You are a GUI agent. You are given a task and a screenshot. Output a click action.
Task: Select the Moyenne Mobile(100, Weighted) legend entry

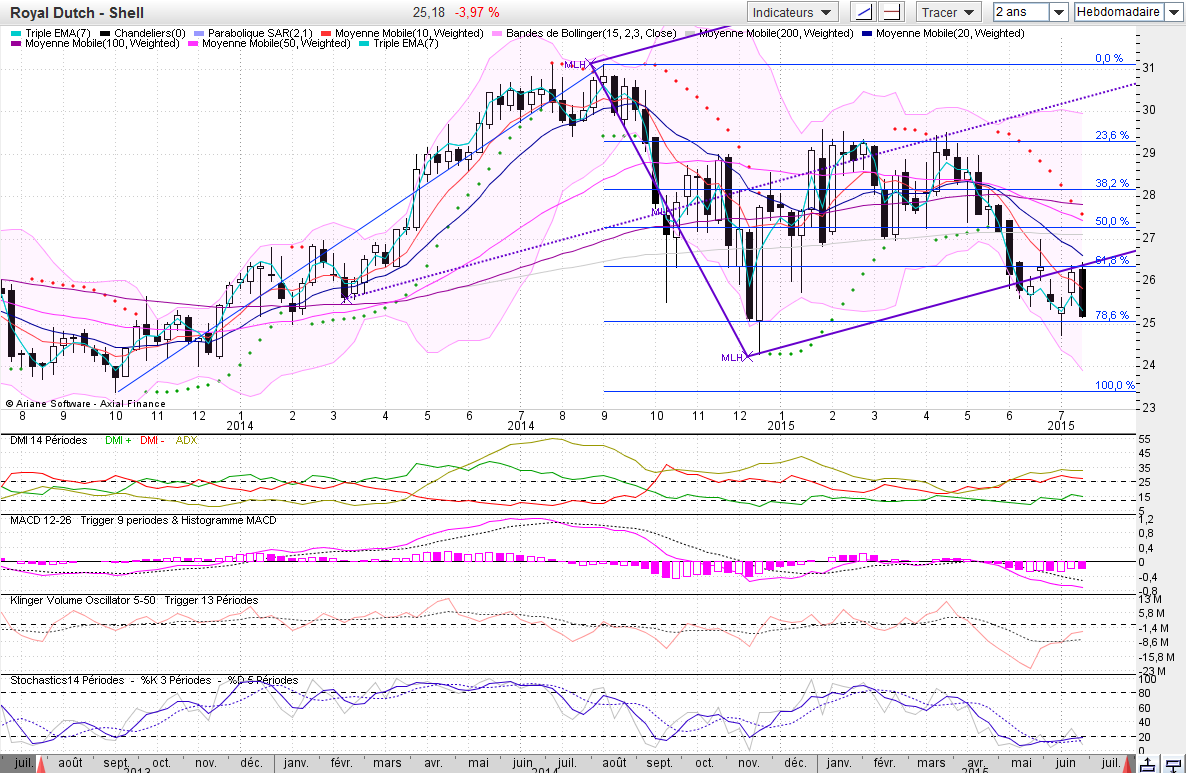[x=95, y=44]
